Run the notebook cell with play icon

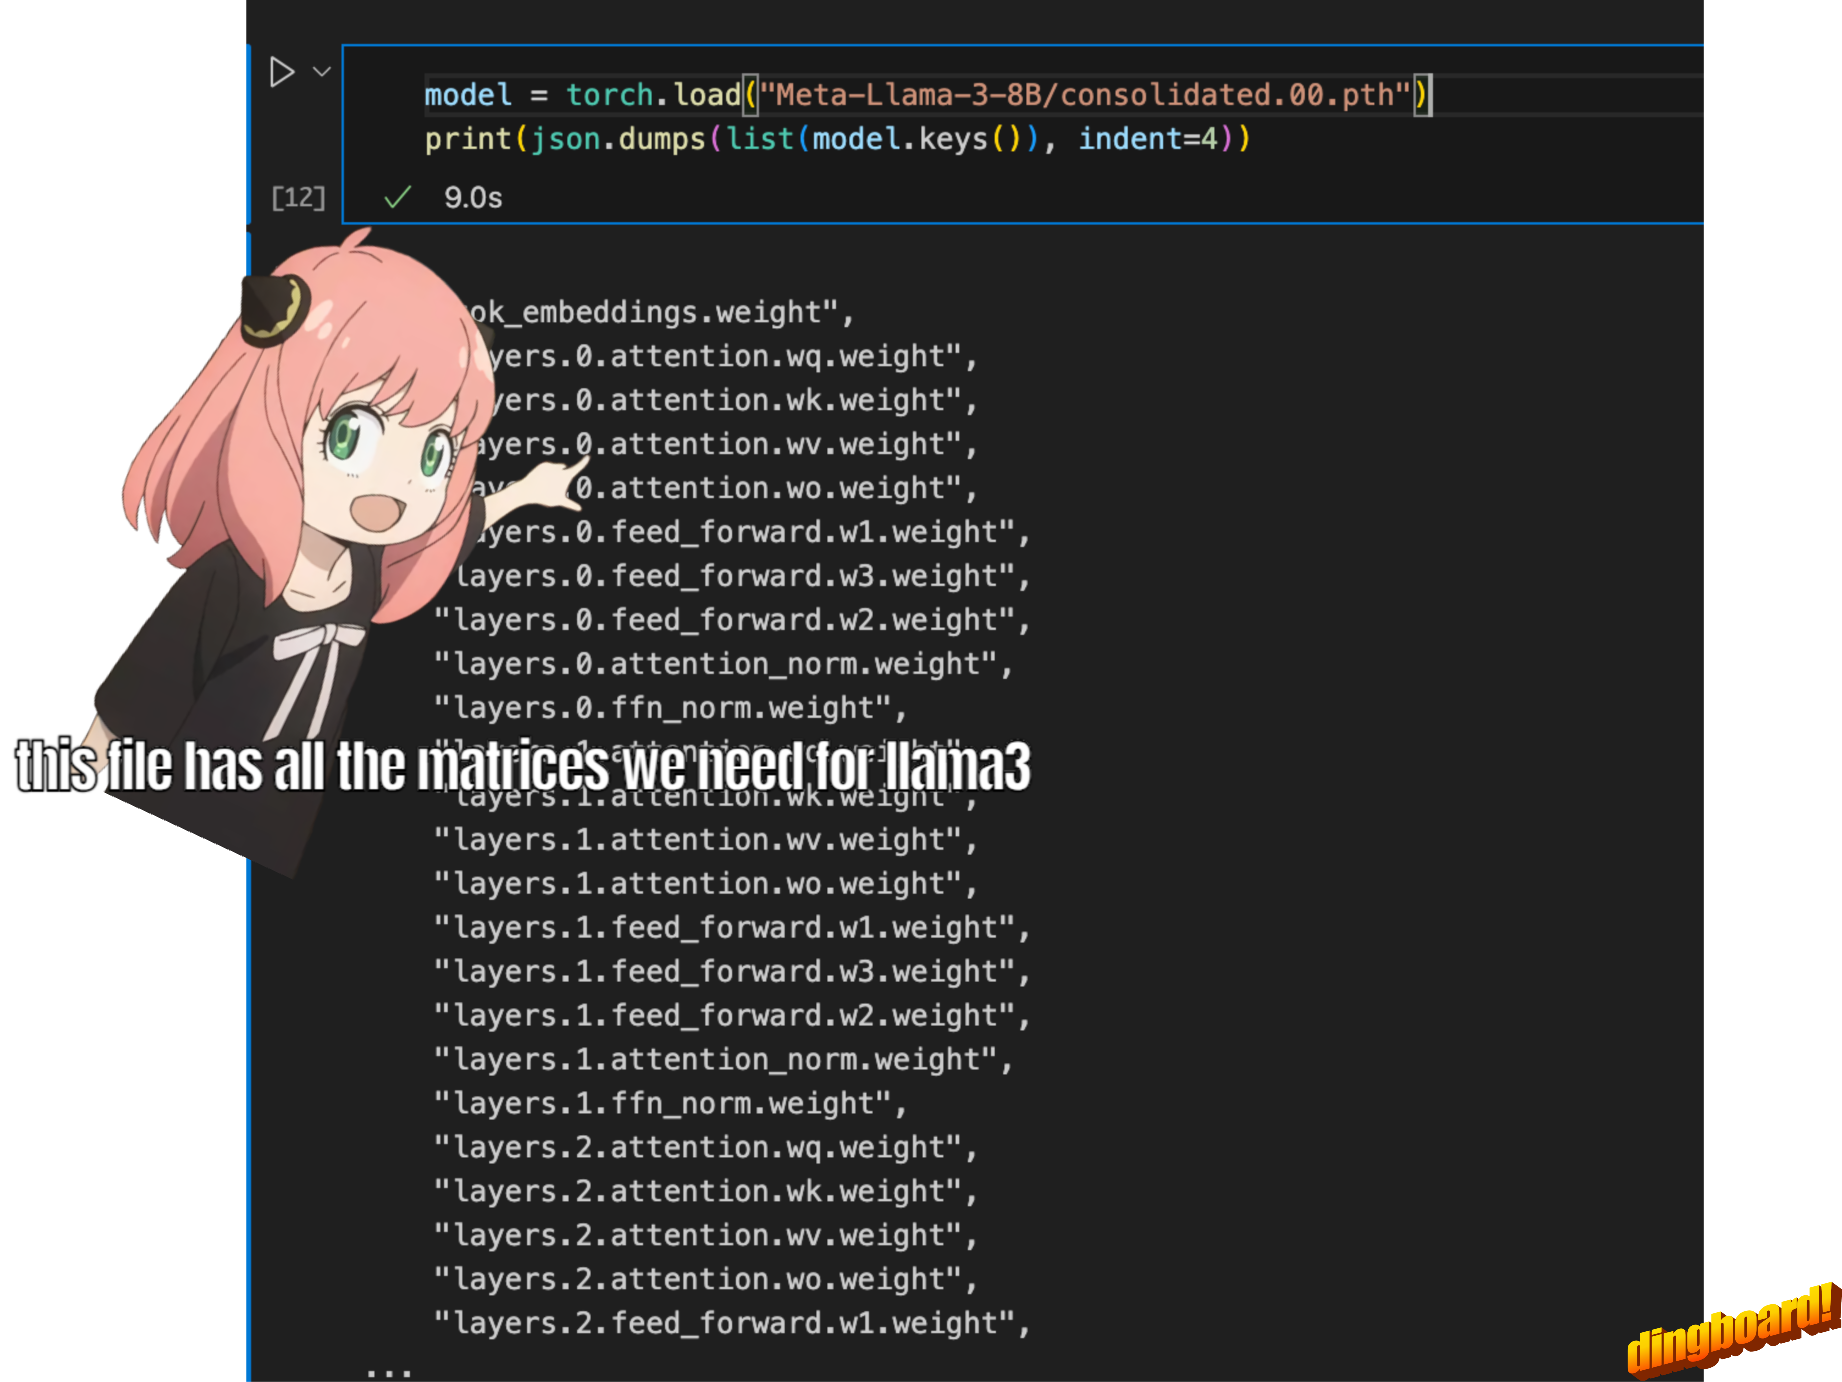282,72
